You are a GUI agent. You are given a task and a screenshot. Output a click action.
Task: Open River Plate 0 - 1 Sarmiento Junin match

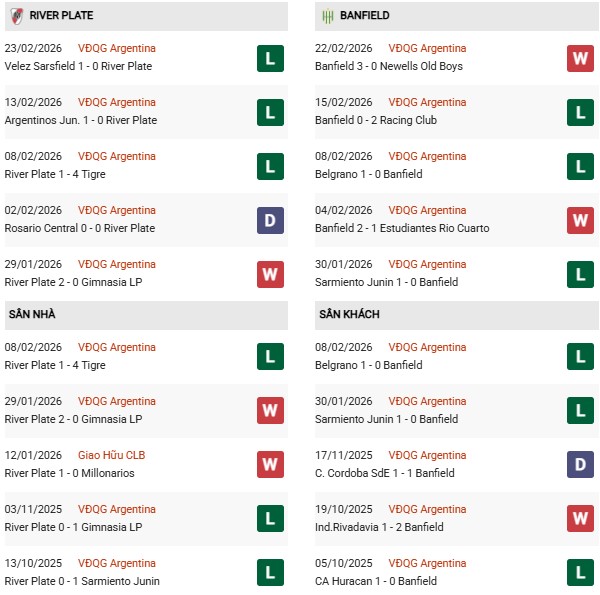[82, 581]
